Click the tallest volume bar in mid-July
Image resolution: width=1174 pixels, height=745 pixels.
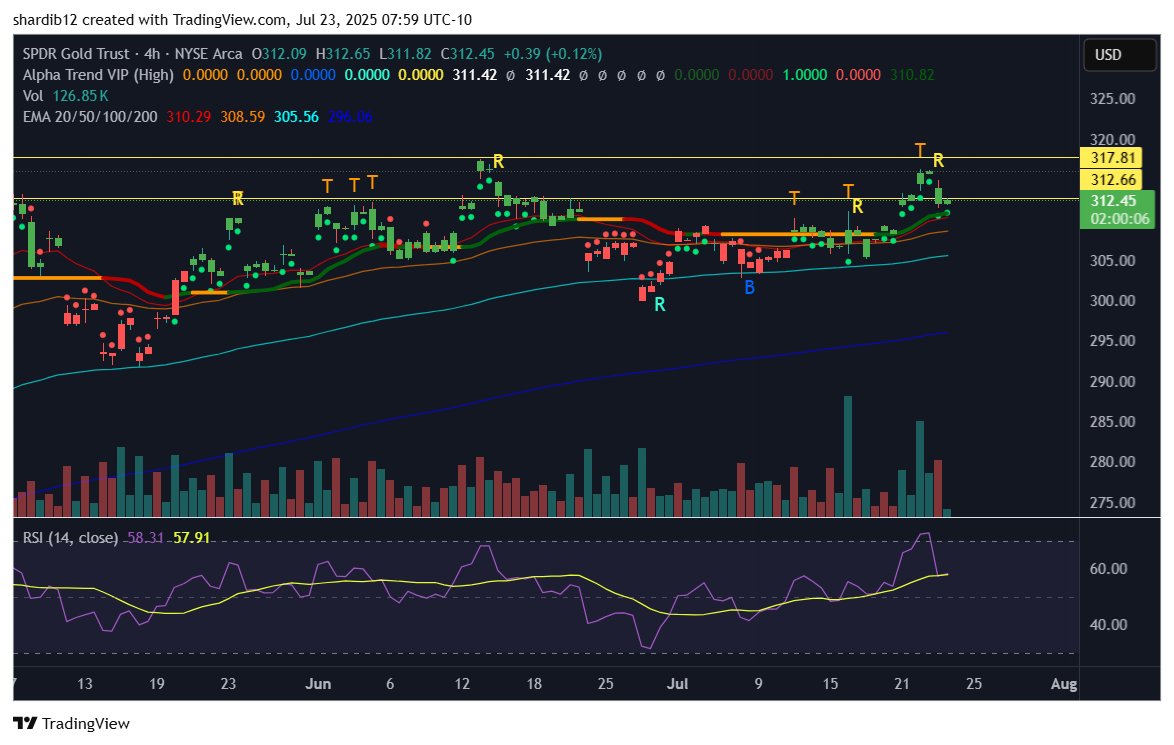tap(848, 456)
